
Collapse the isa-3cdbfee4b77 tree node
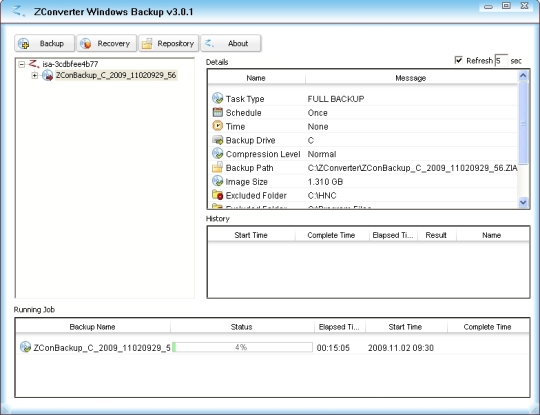[x=22, y=64]
